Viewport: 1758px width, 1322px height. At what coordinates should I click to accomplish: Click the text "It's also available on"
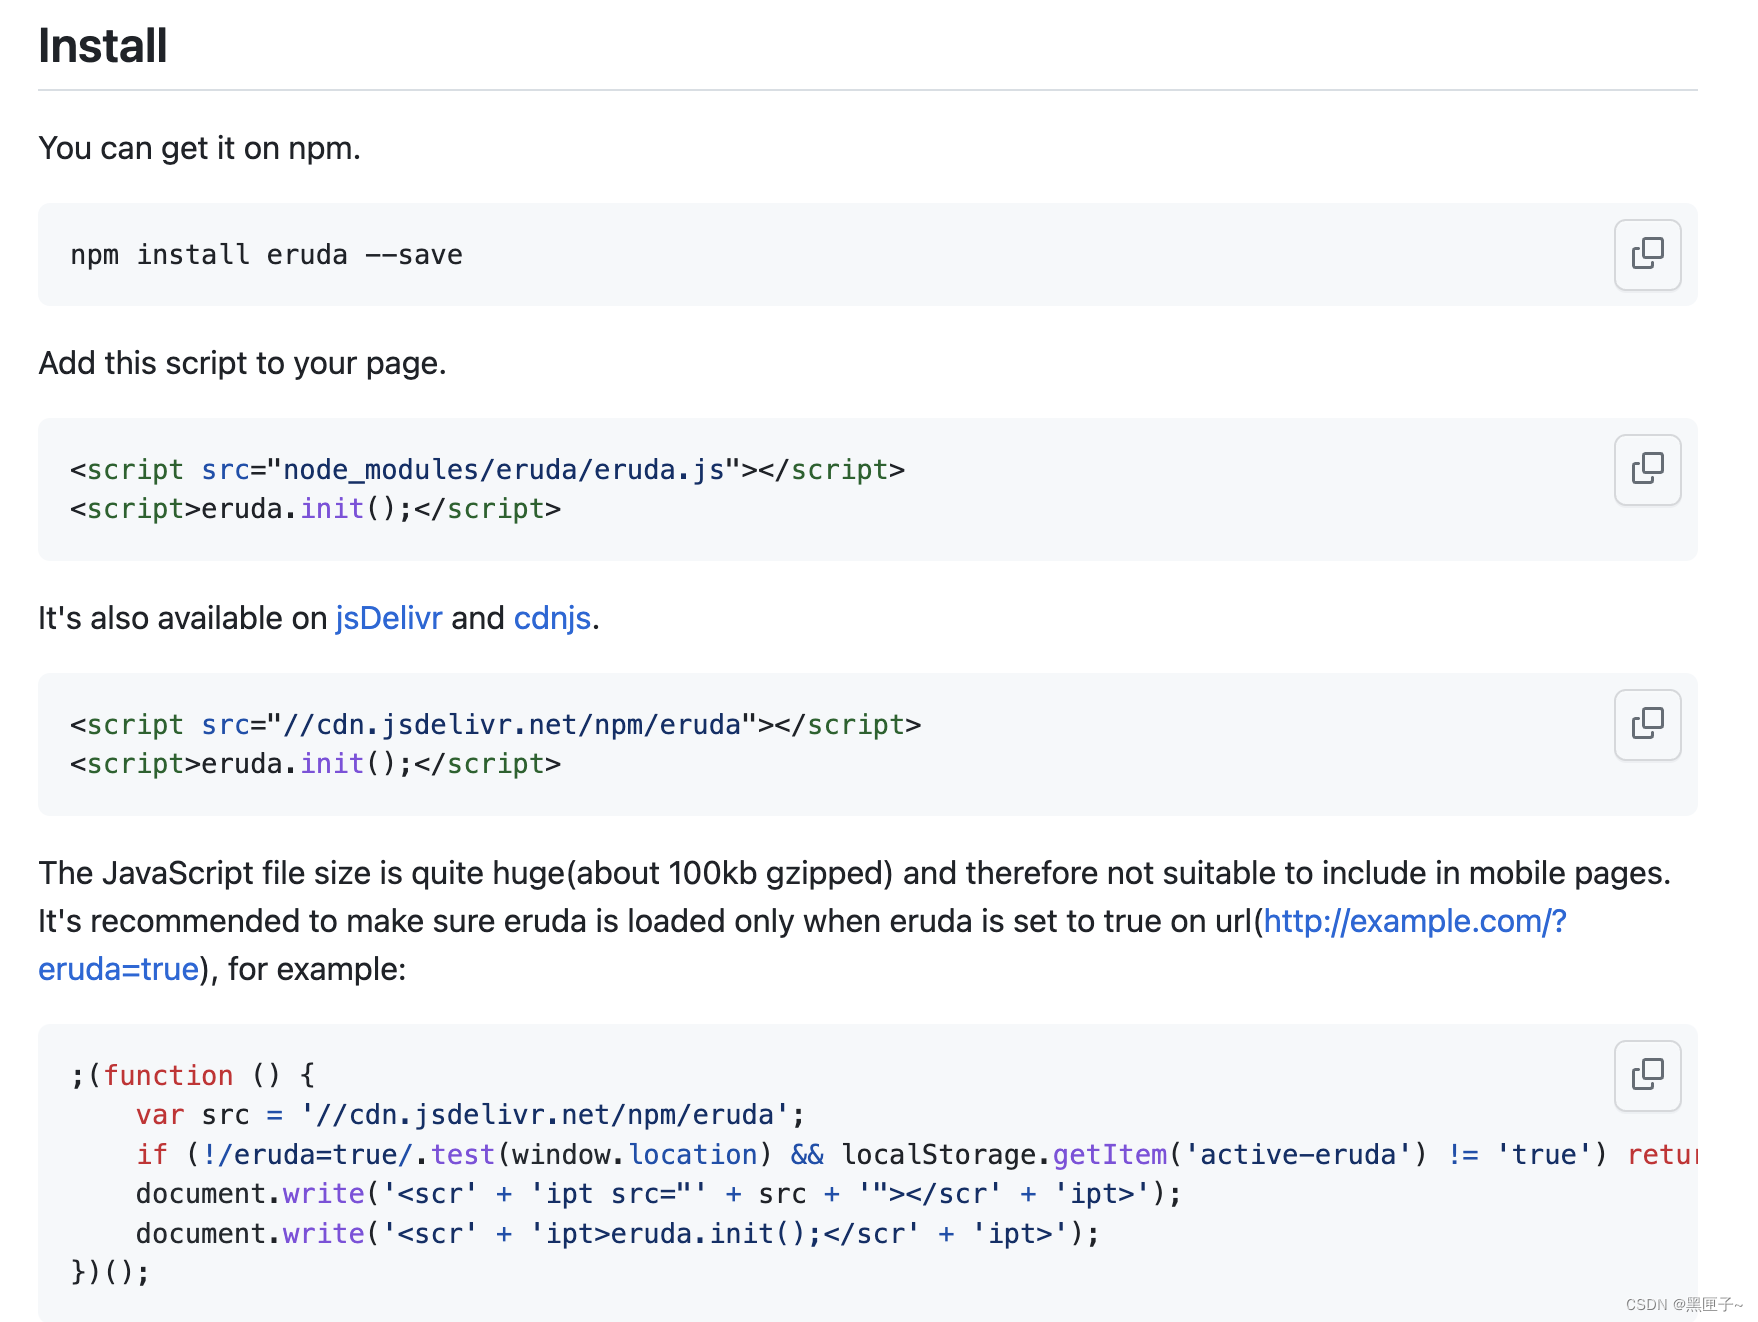coord(183,618)
